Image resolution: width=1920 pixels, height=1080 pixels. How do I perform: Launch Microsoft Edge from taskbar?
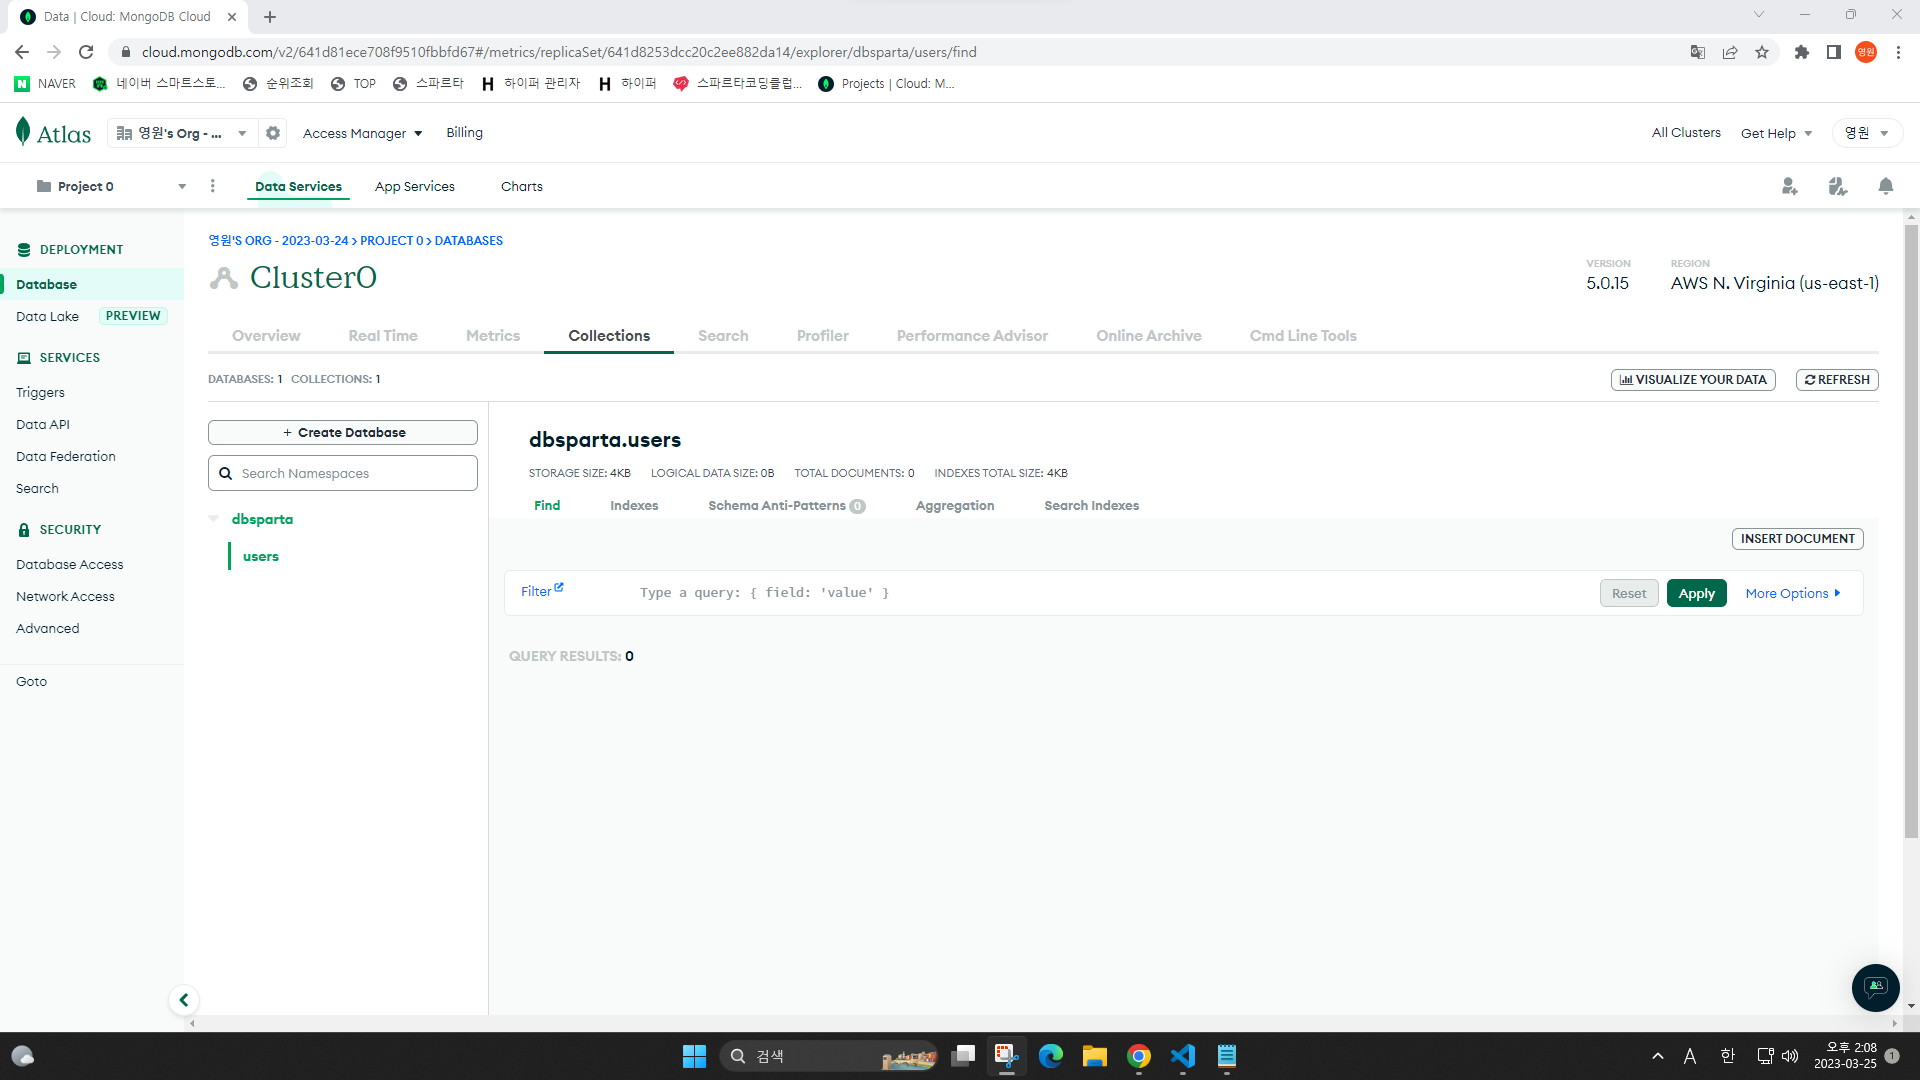(x=1051, y=1056)
